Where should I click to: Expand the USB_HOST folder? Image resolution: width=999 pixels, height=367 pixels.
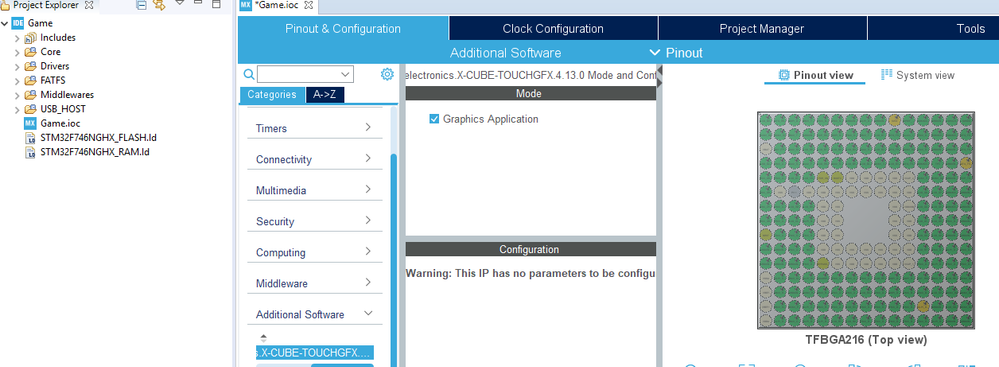pos(17,109)
